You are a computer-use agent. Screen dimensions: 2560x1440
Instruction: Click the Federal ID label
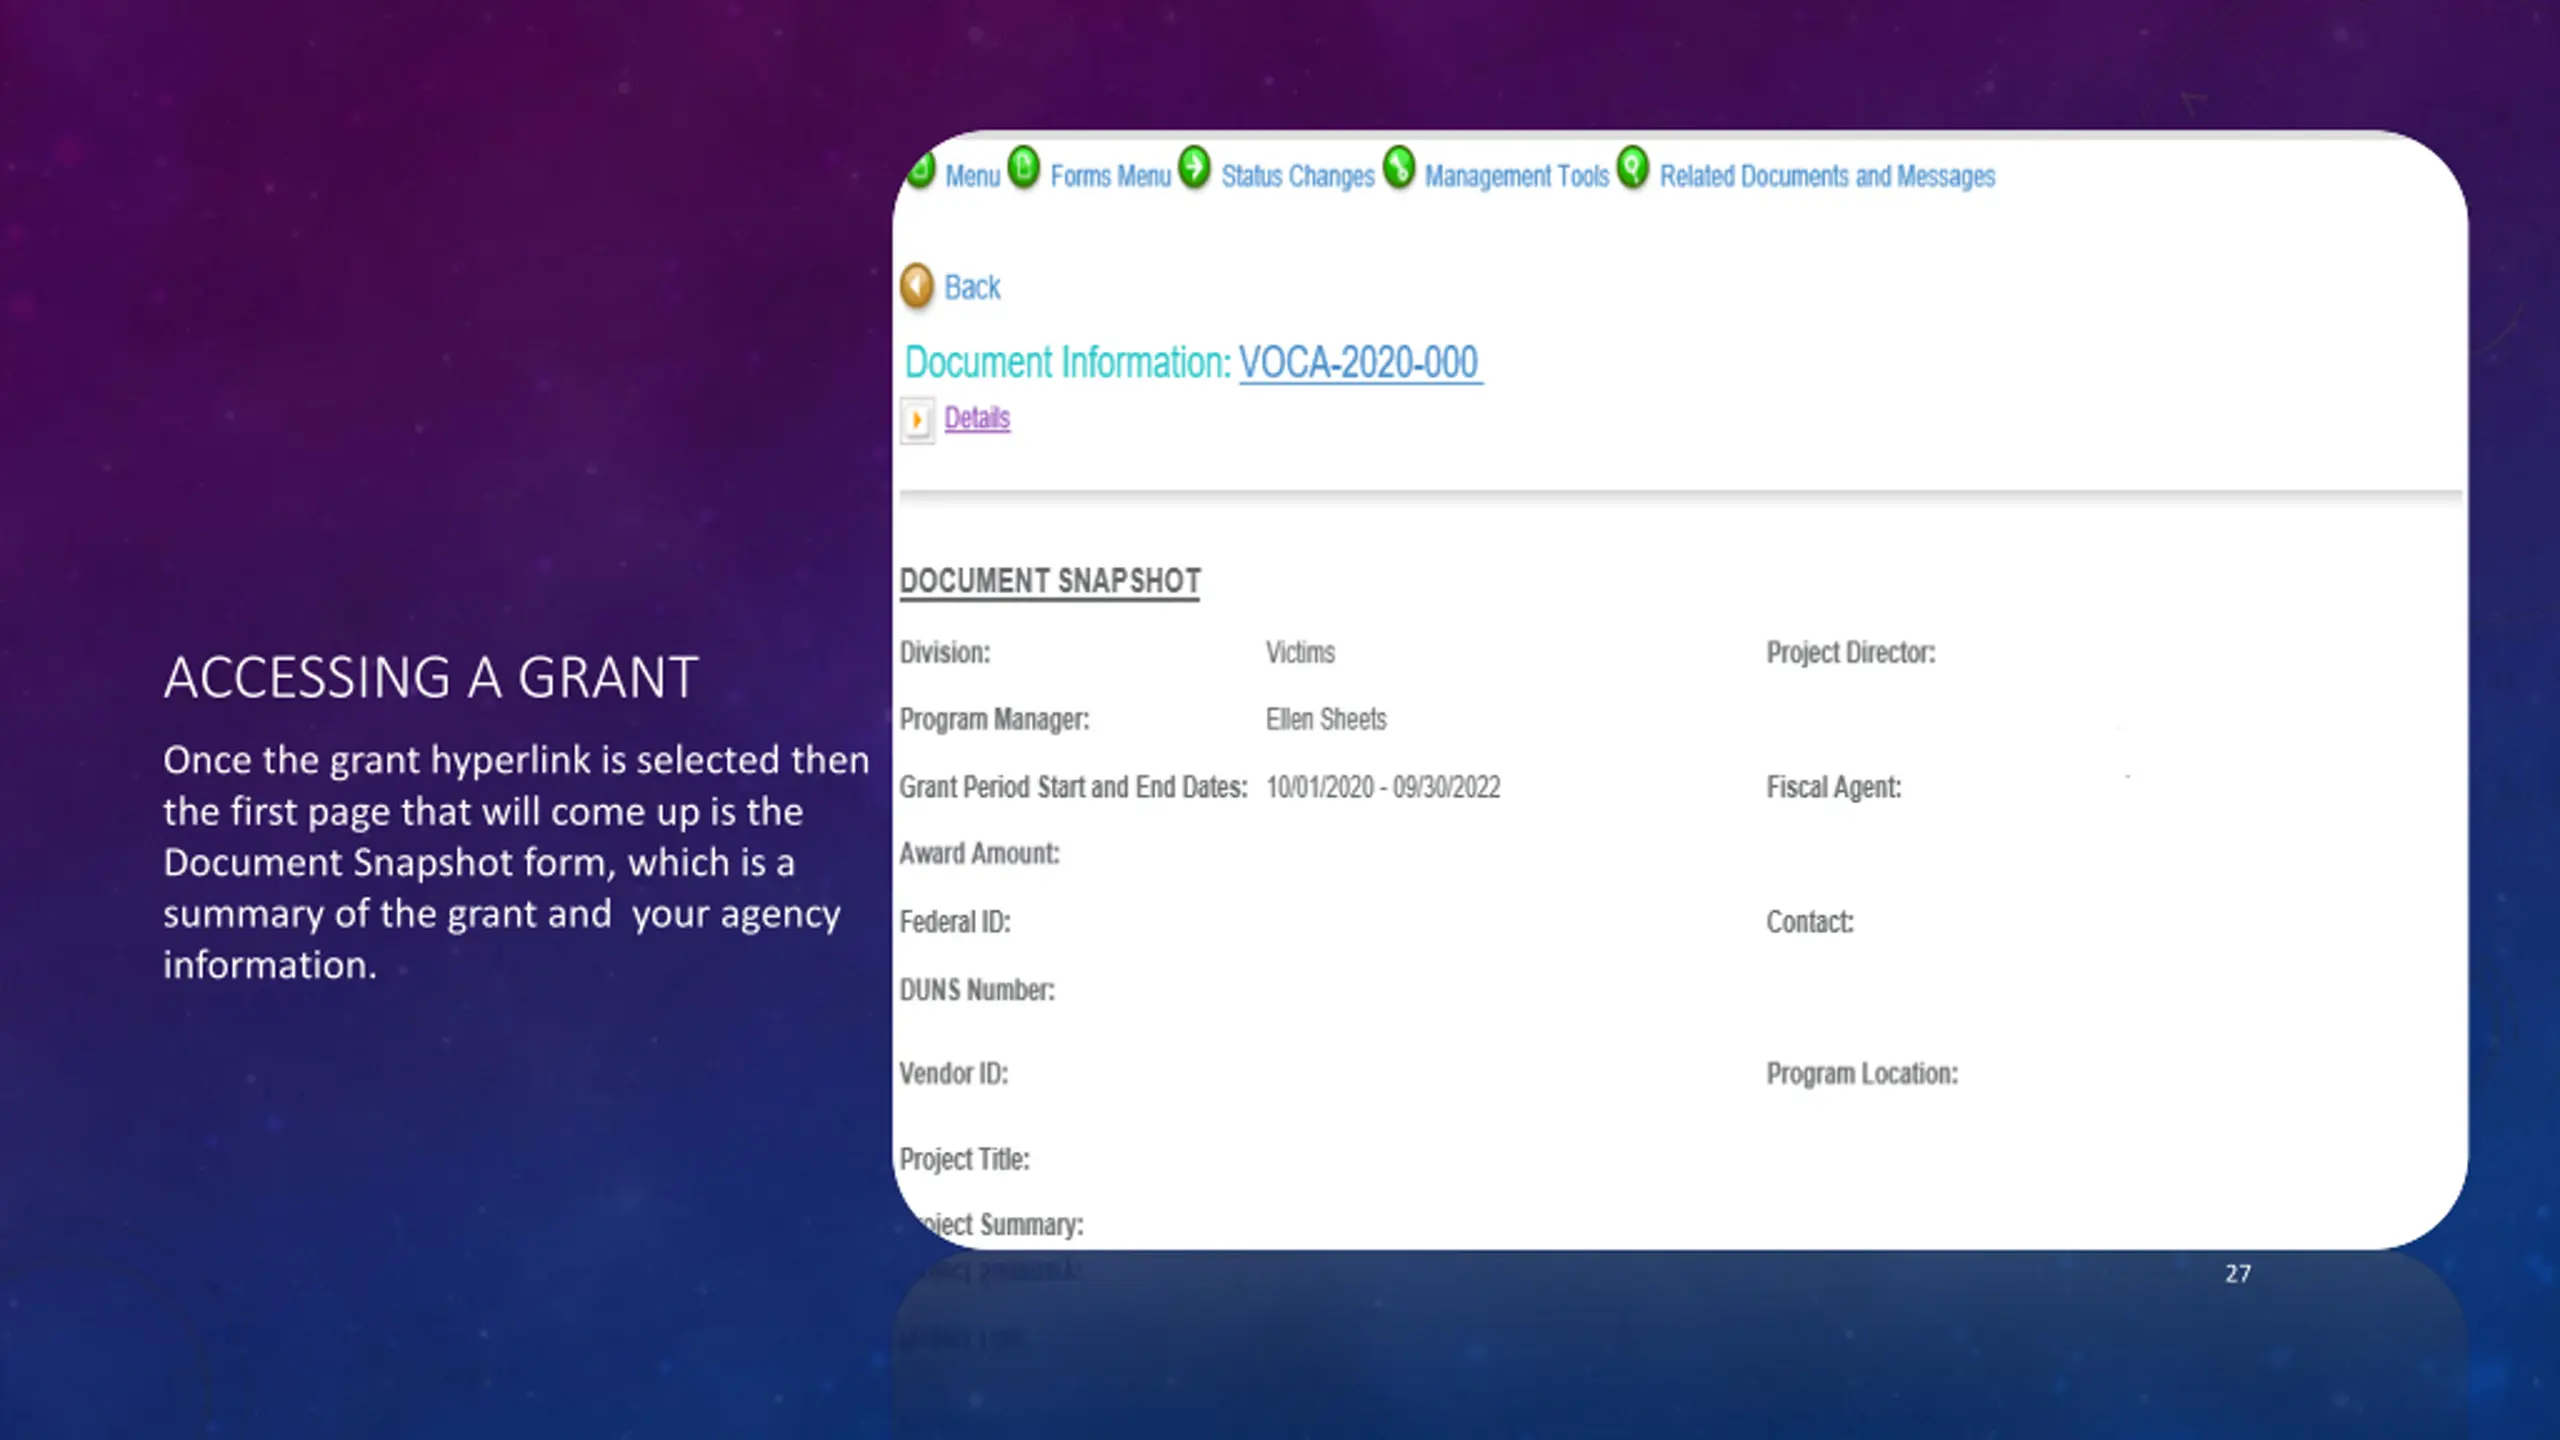(955, 921)
